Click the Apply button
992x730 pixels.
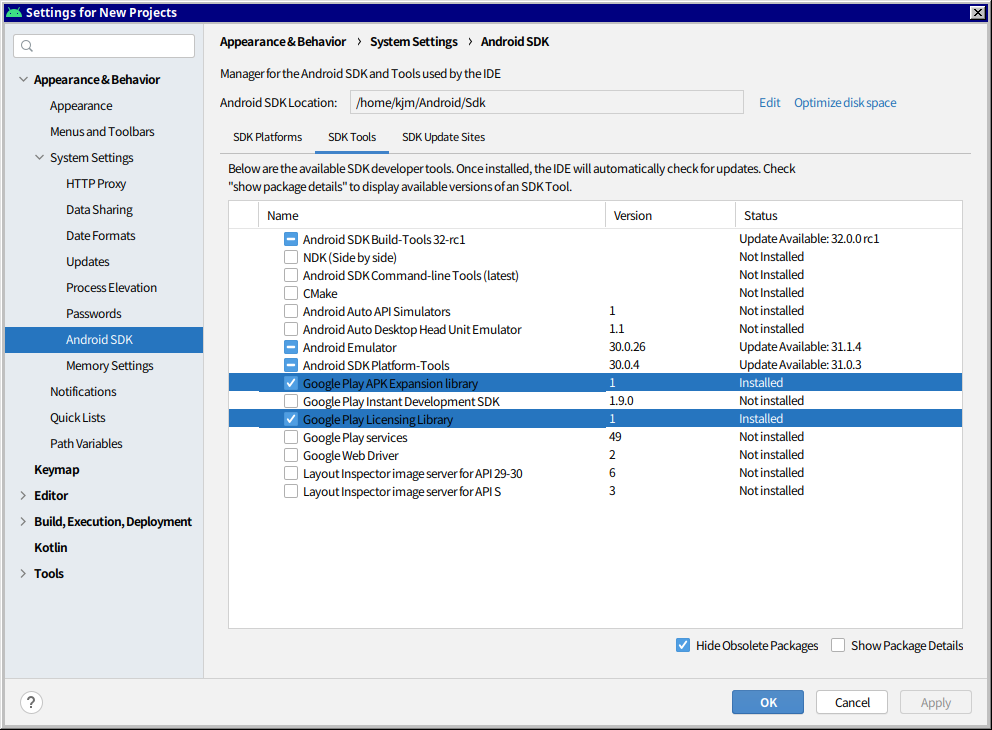click(936, 702)
